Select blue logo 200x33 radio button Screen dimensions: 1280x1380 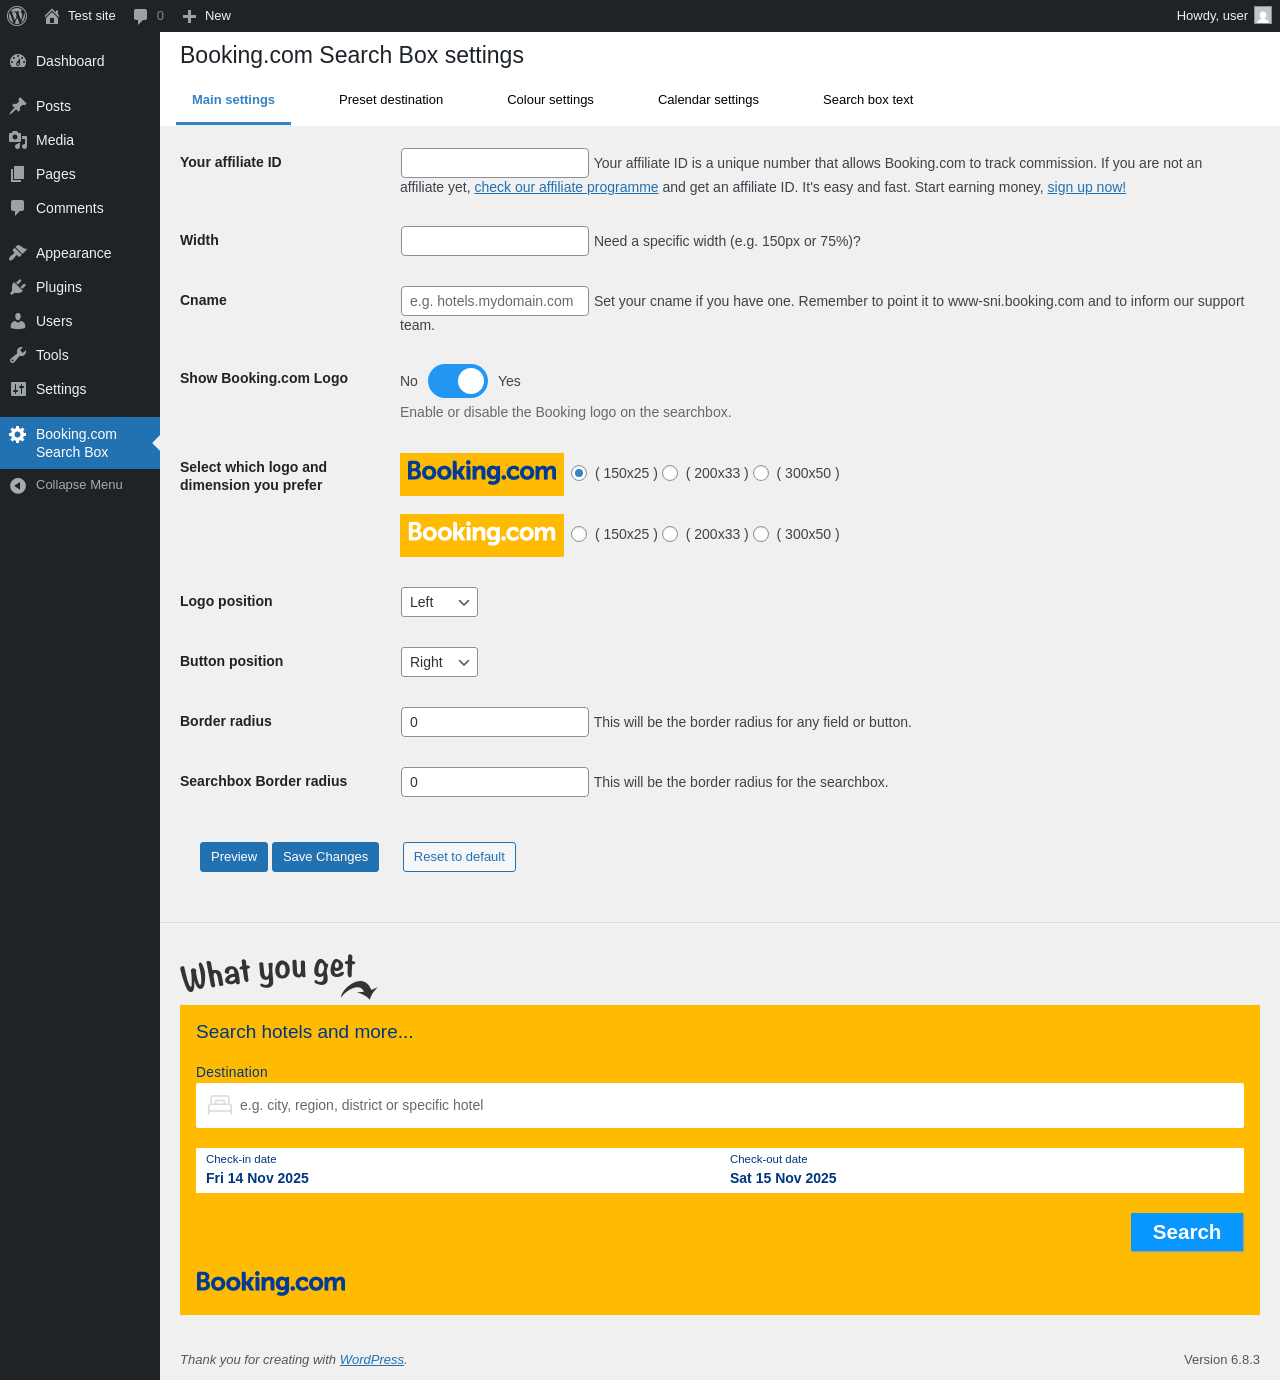click(670, 473)
